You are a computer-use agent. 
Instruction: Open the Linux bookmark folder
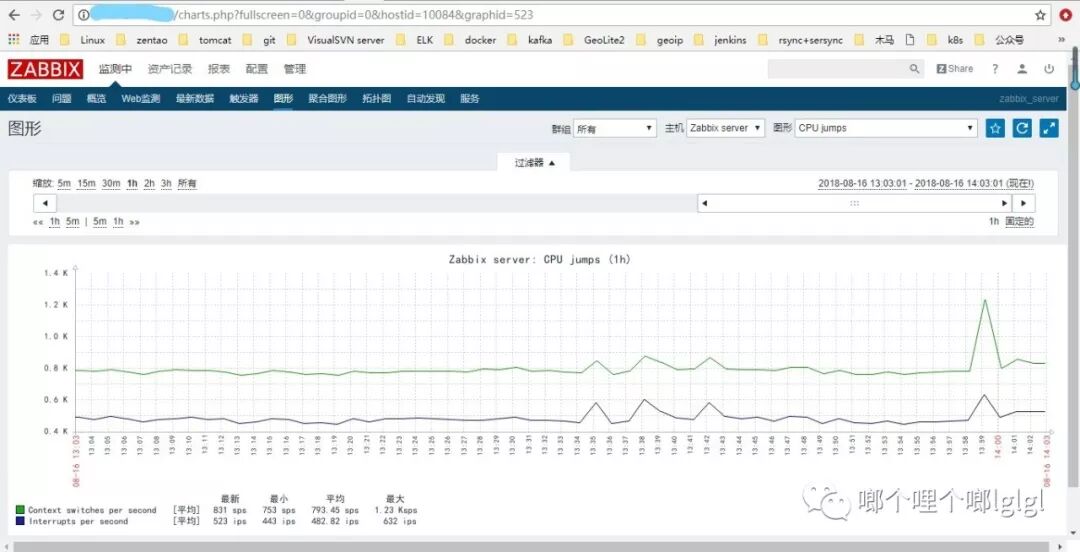tap(83, 40)
